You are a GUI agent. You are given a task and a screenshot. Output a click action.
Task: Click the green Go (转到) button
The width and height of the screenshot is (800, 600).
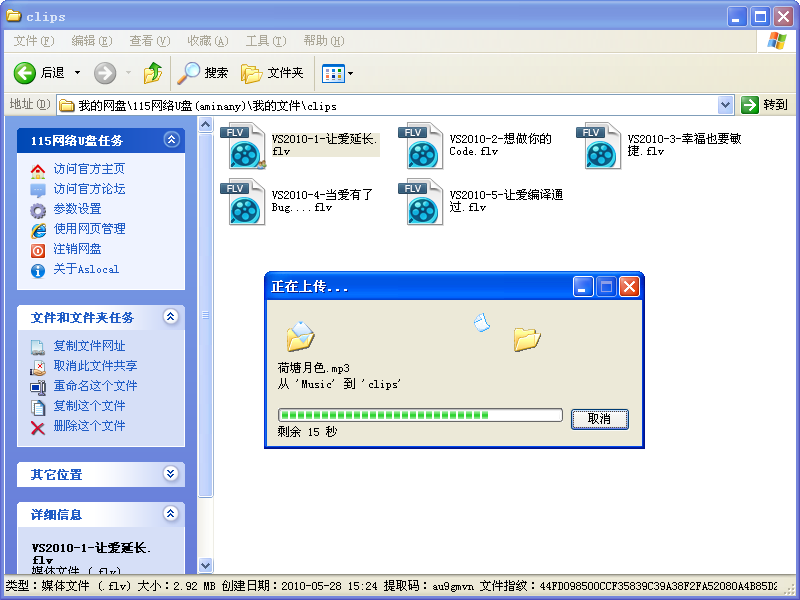coord(764,105)
